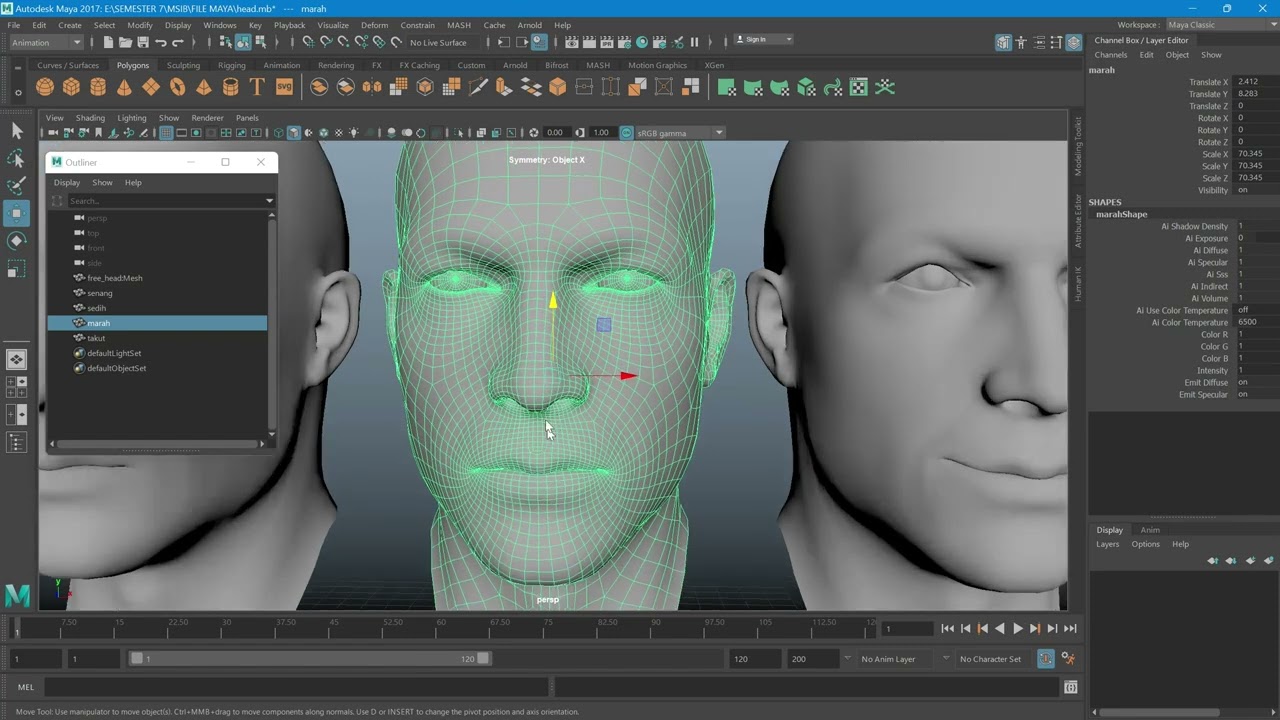This screenshot has height=720, width=1280.
Task: Click the Save scene icon
Action: (x=143, y=42)
